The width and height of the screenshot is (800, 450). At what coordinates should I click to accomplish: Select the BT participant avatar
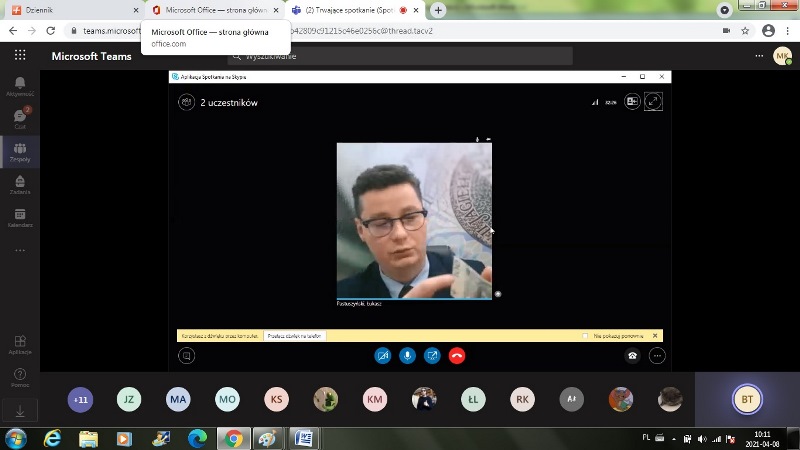(x=747, y=400)
